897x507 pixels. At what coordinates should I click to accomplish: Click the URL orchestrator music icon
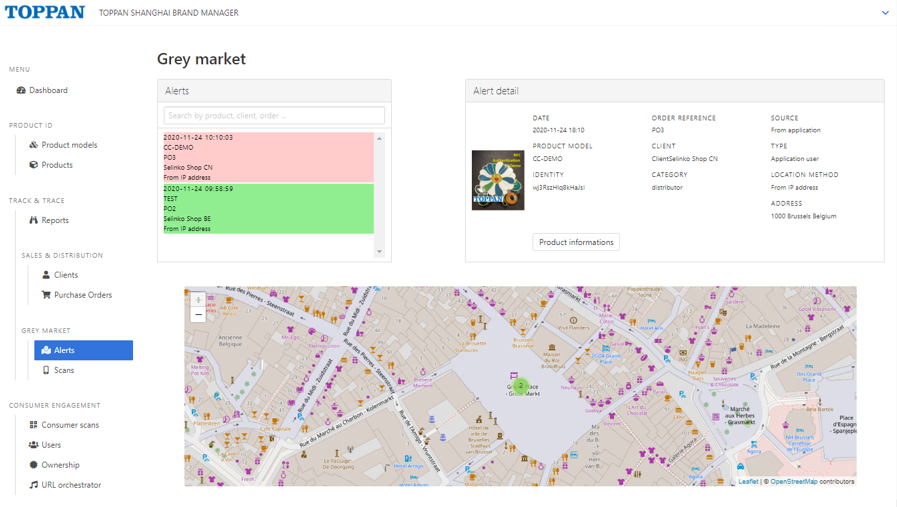point(33,485)
